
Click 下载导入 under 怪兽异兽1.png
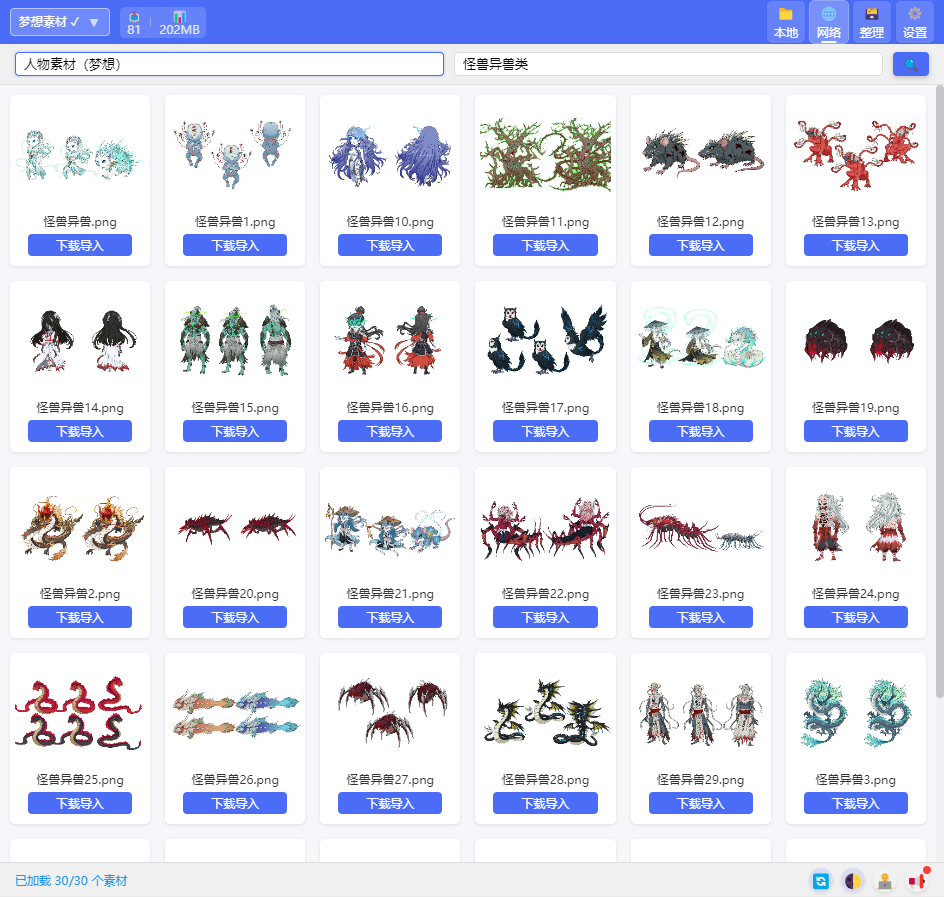[235, 246]
